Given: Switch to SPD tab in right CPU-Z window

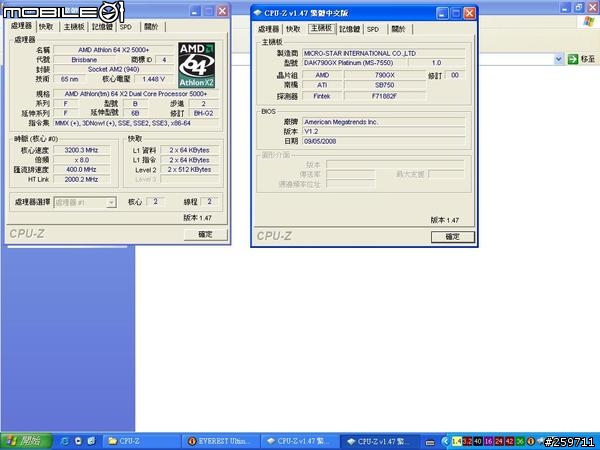Looking at the screenshot, I should tap(373, 29).
